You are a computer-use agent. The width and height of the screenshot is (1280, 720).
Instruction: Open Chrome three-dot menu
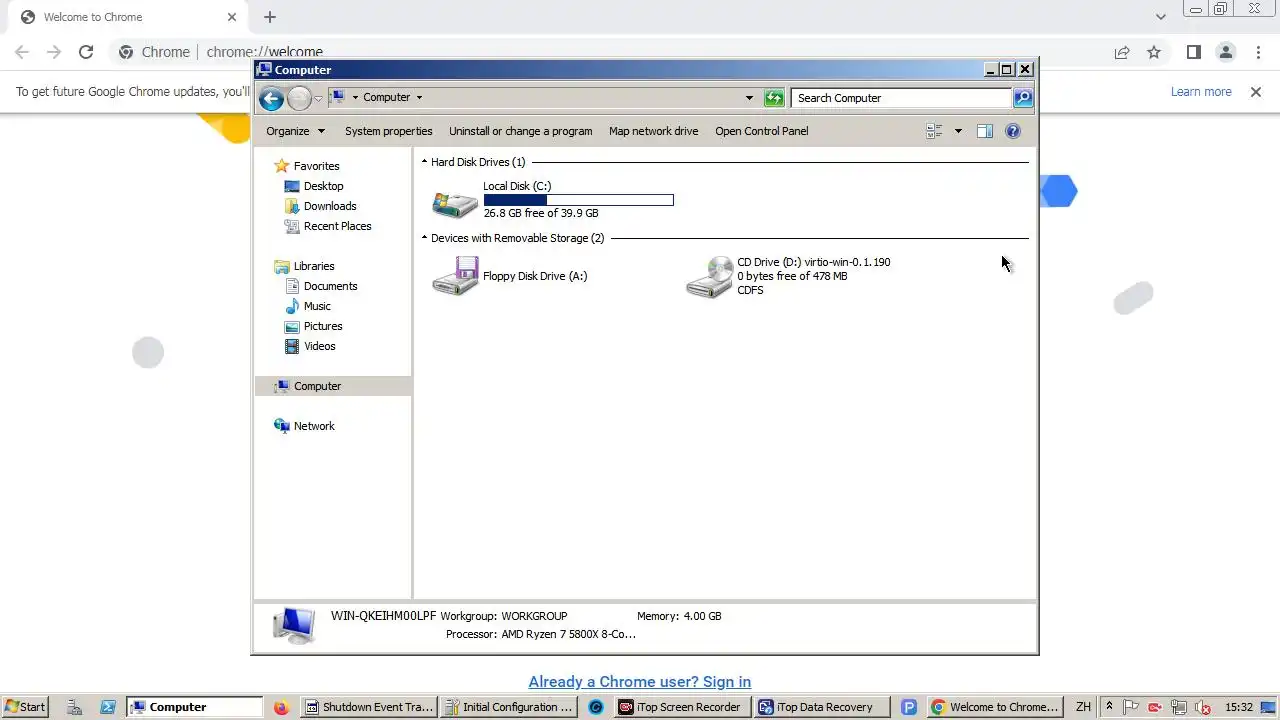(x=1257, y=52)
